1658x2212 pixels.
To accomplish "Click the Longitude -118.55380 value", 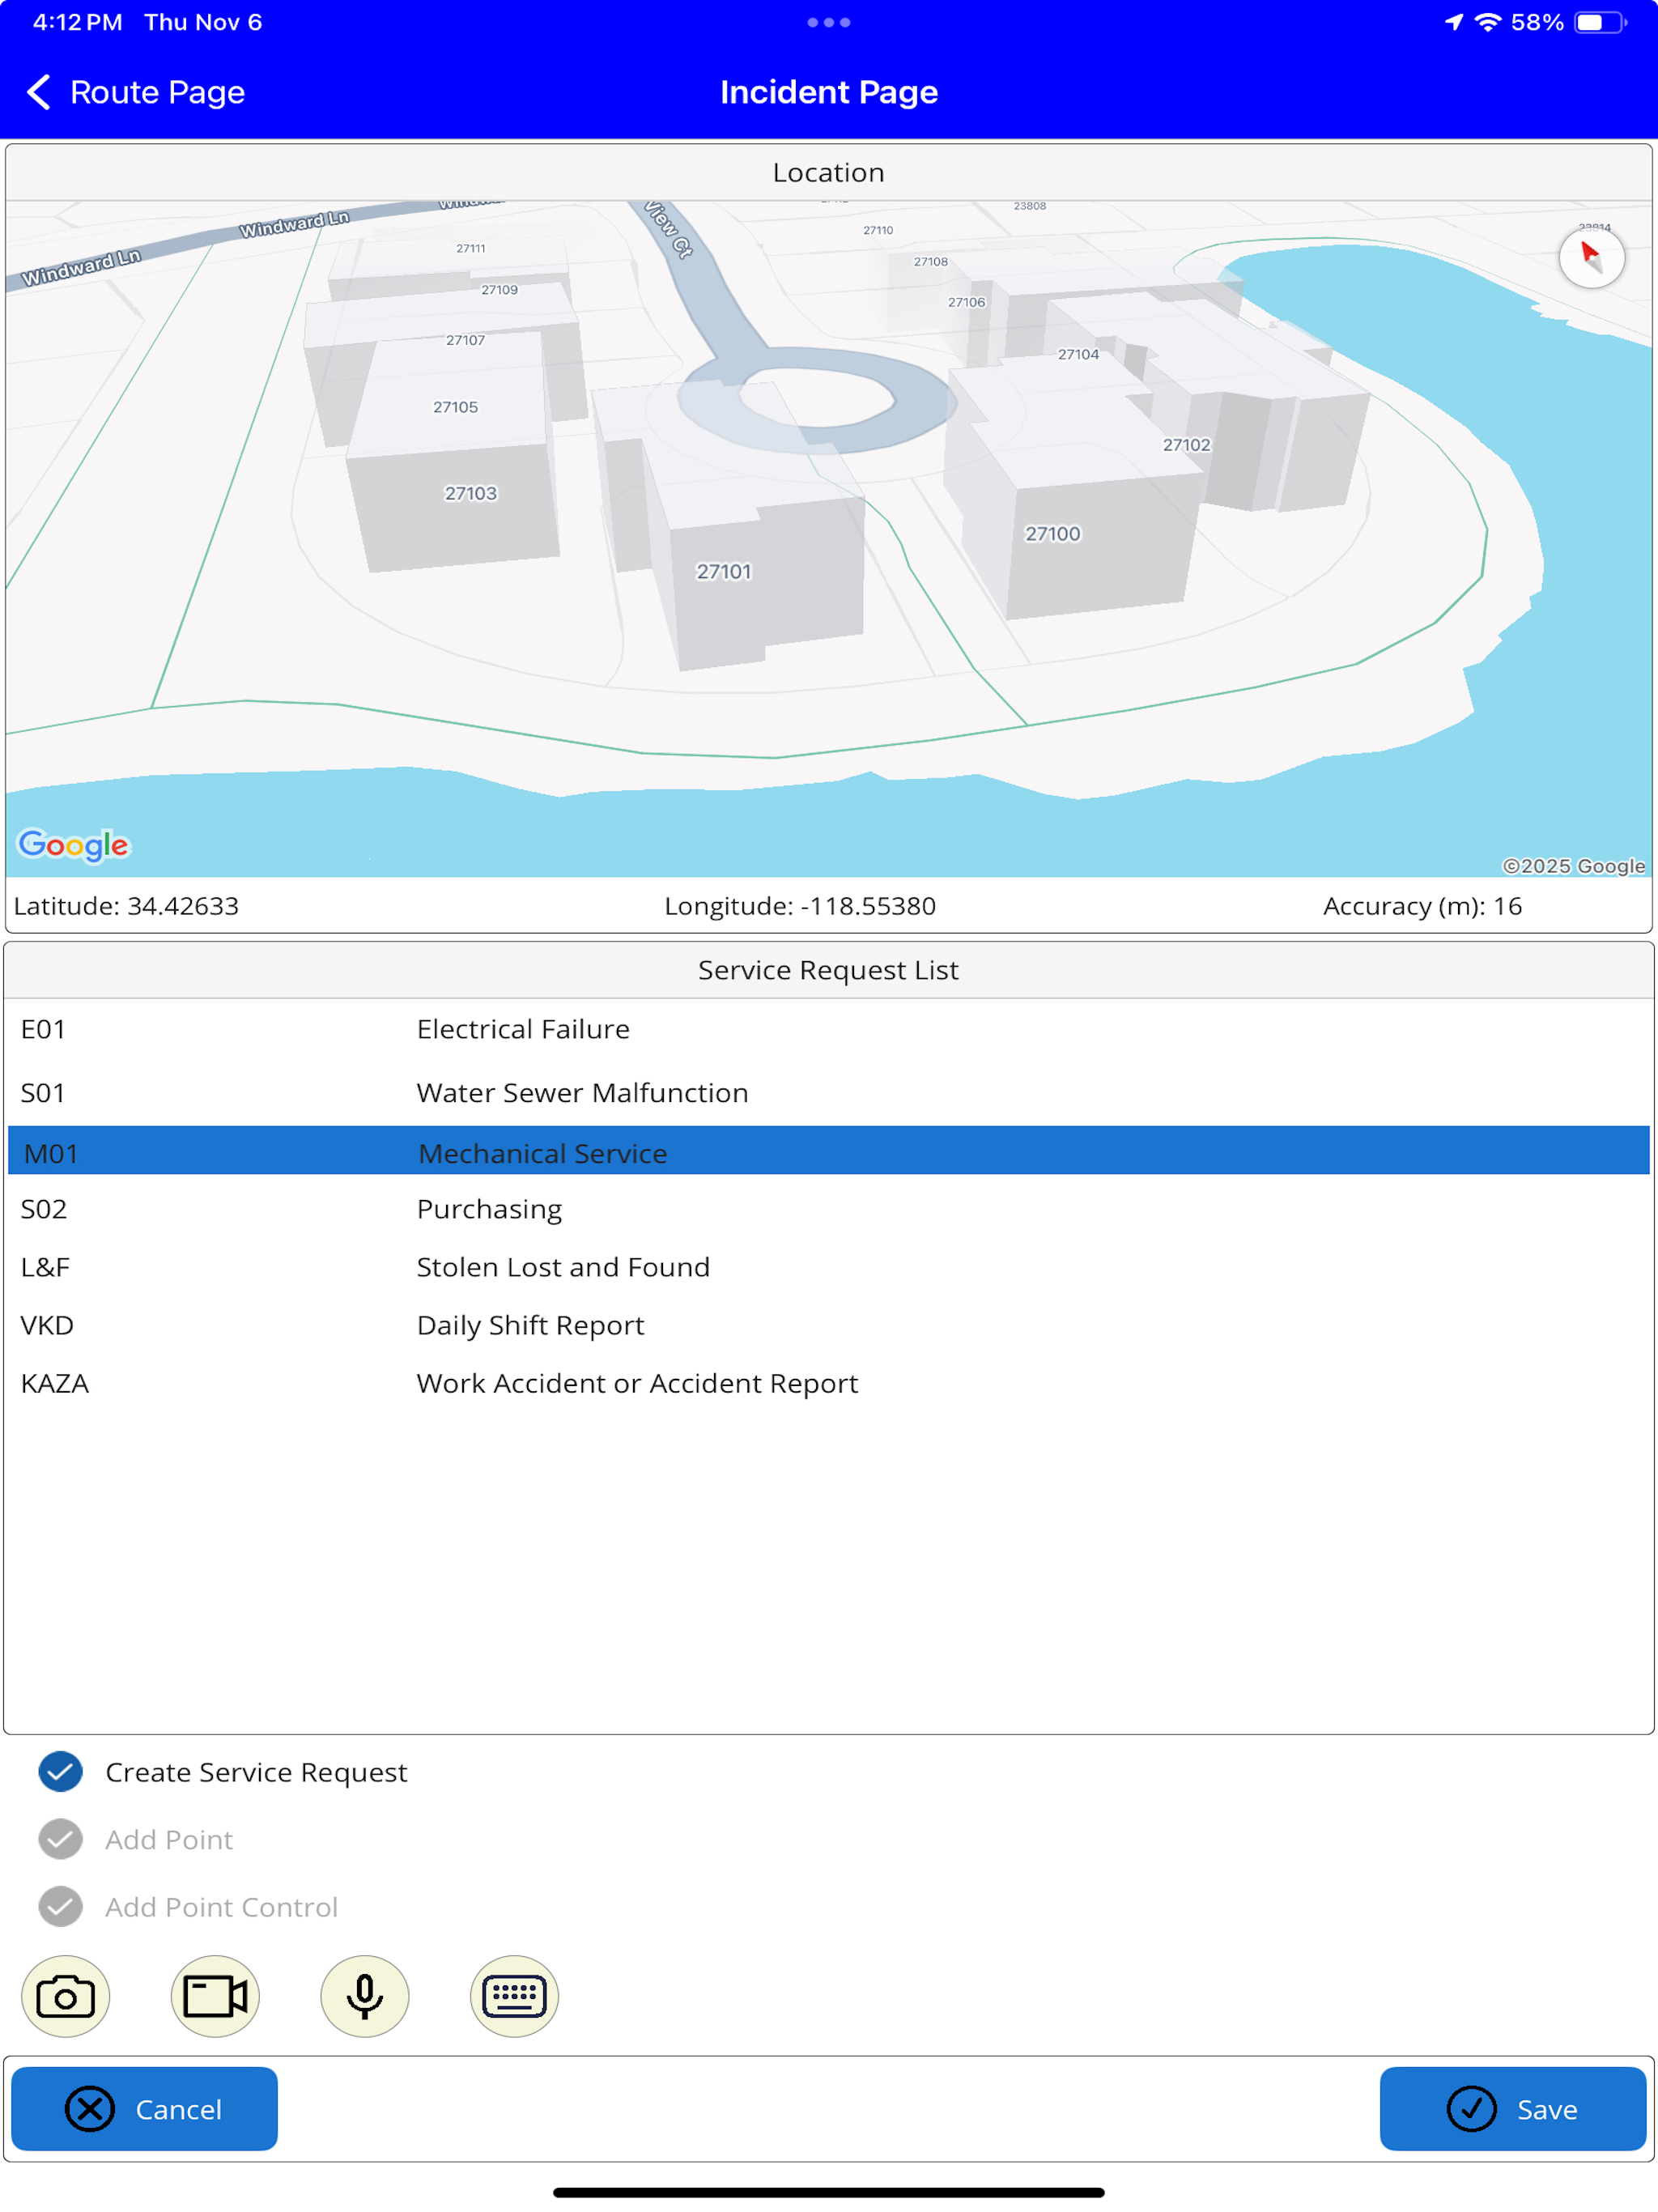I will point(800,906).
